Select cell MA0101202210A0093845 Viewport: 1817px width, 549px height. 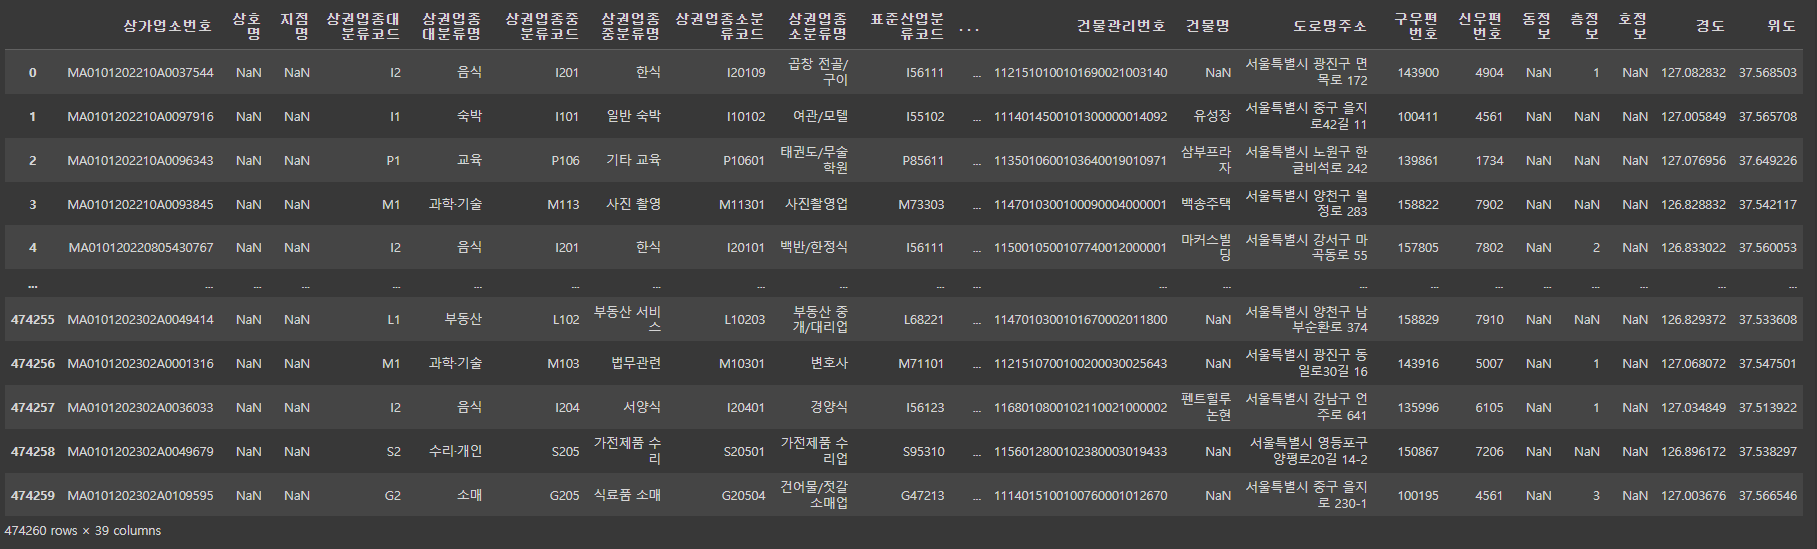pos(140,205)
